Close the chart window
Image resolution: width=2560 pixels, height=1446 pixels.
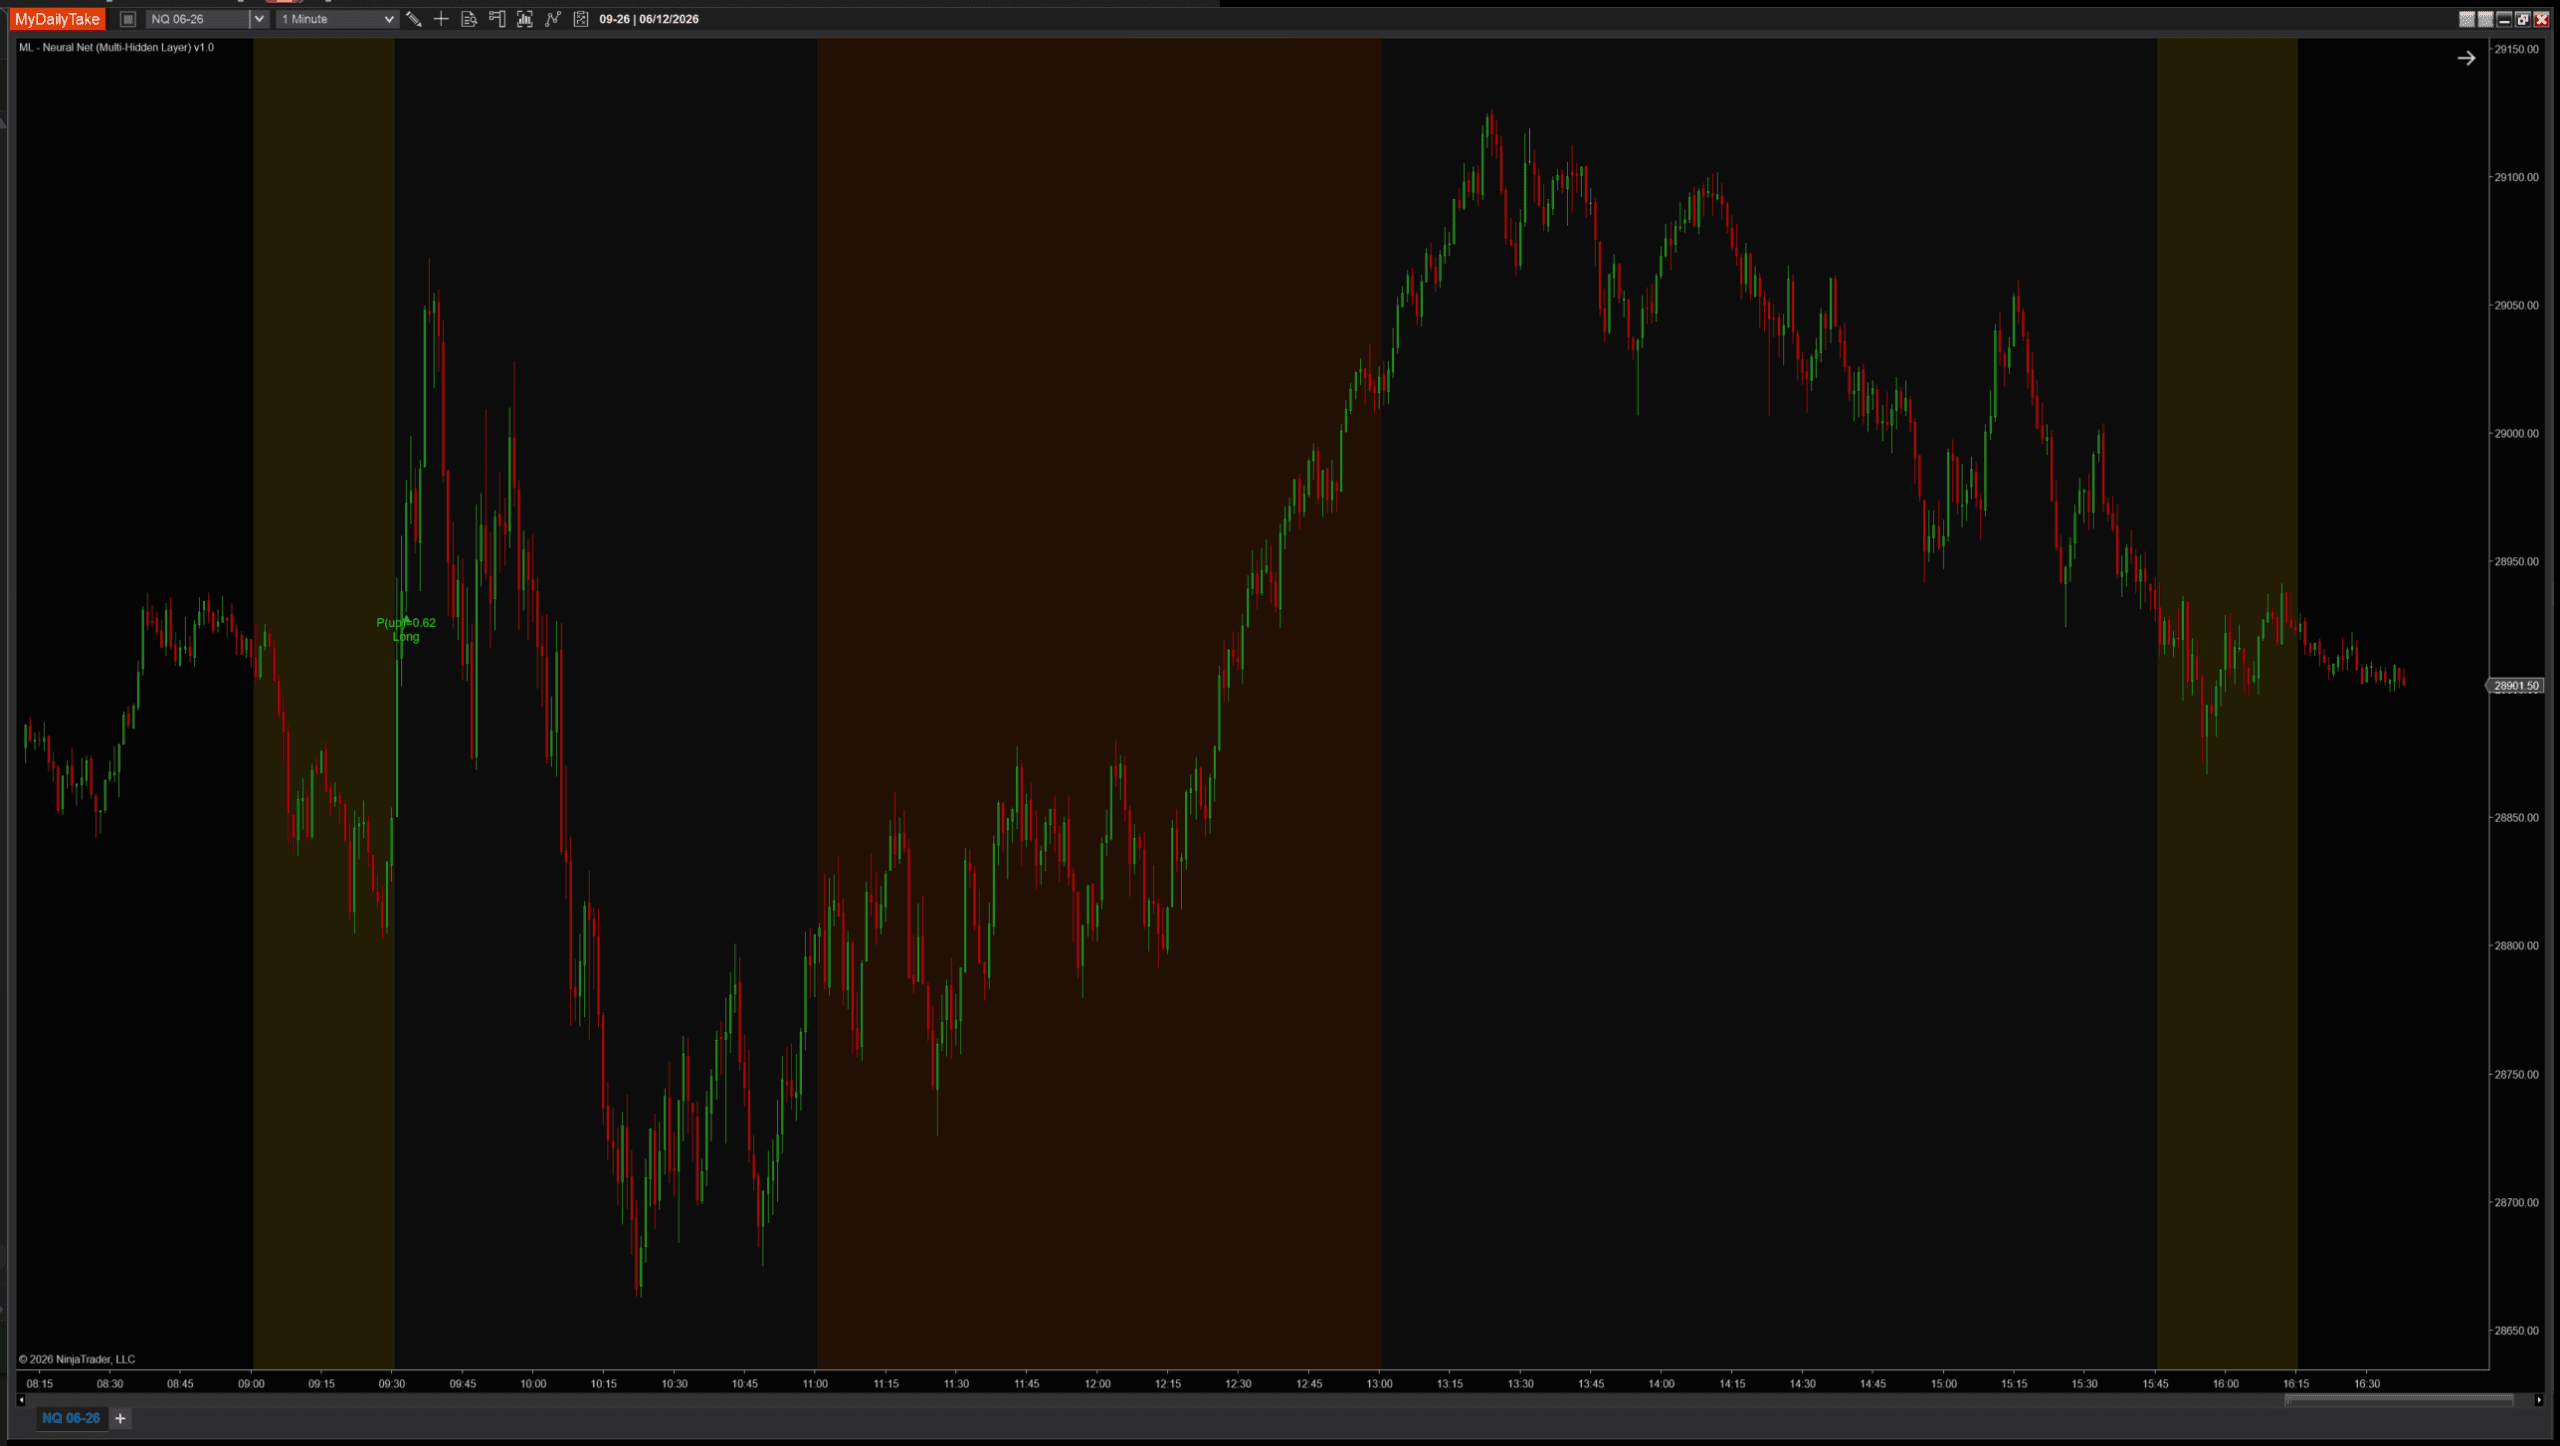click(x=2541, y=19)
